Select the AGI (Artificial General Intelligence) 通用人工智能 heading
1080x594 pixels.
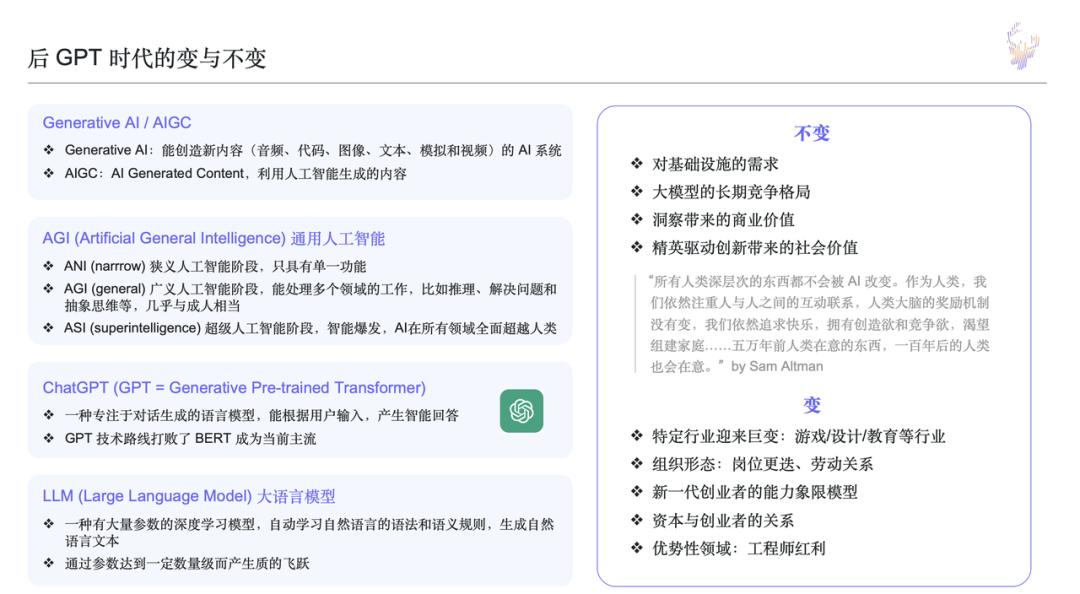click(x=214, y=238)
